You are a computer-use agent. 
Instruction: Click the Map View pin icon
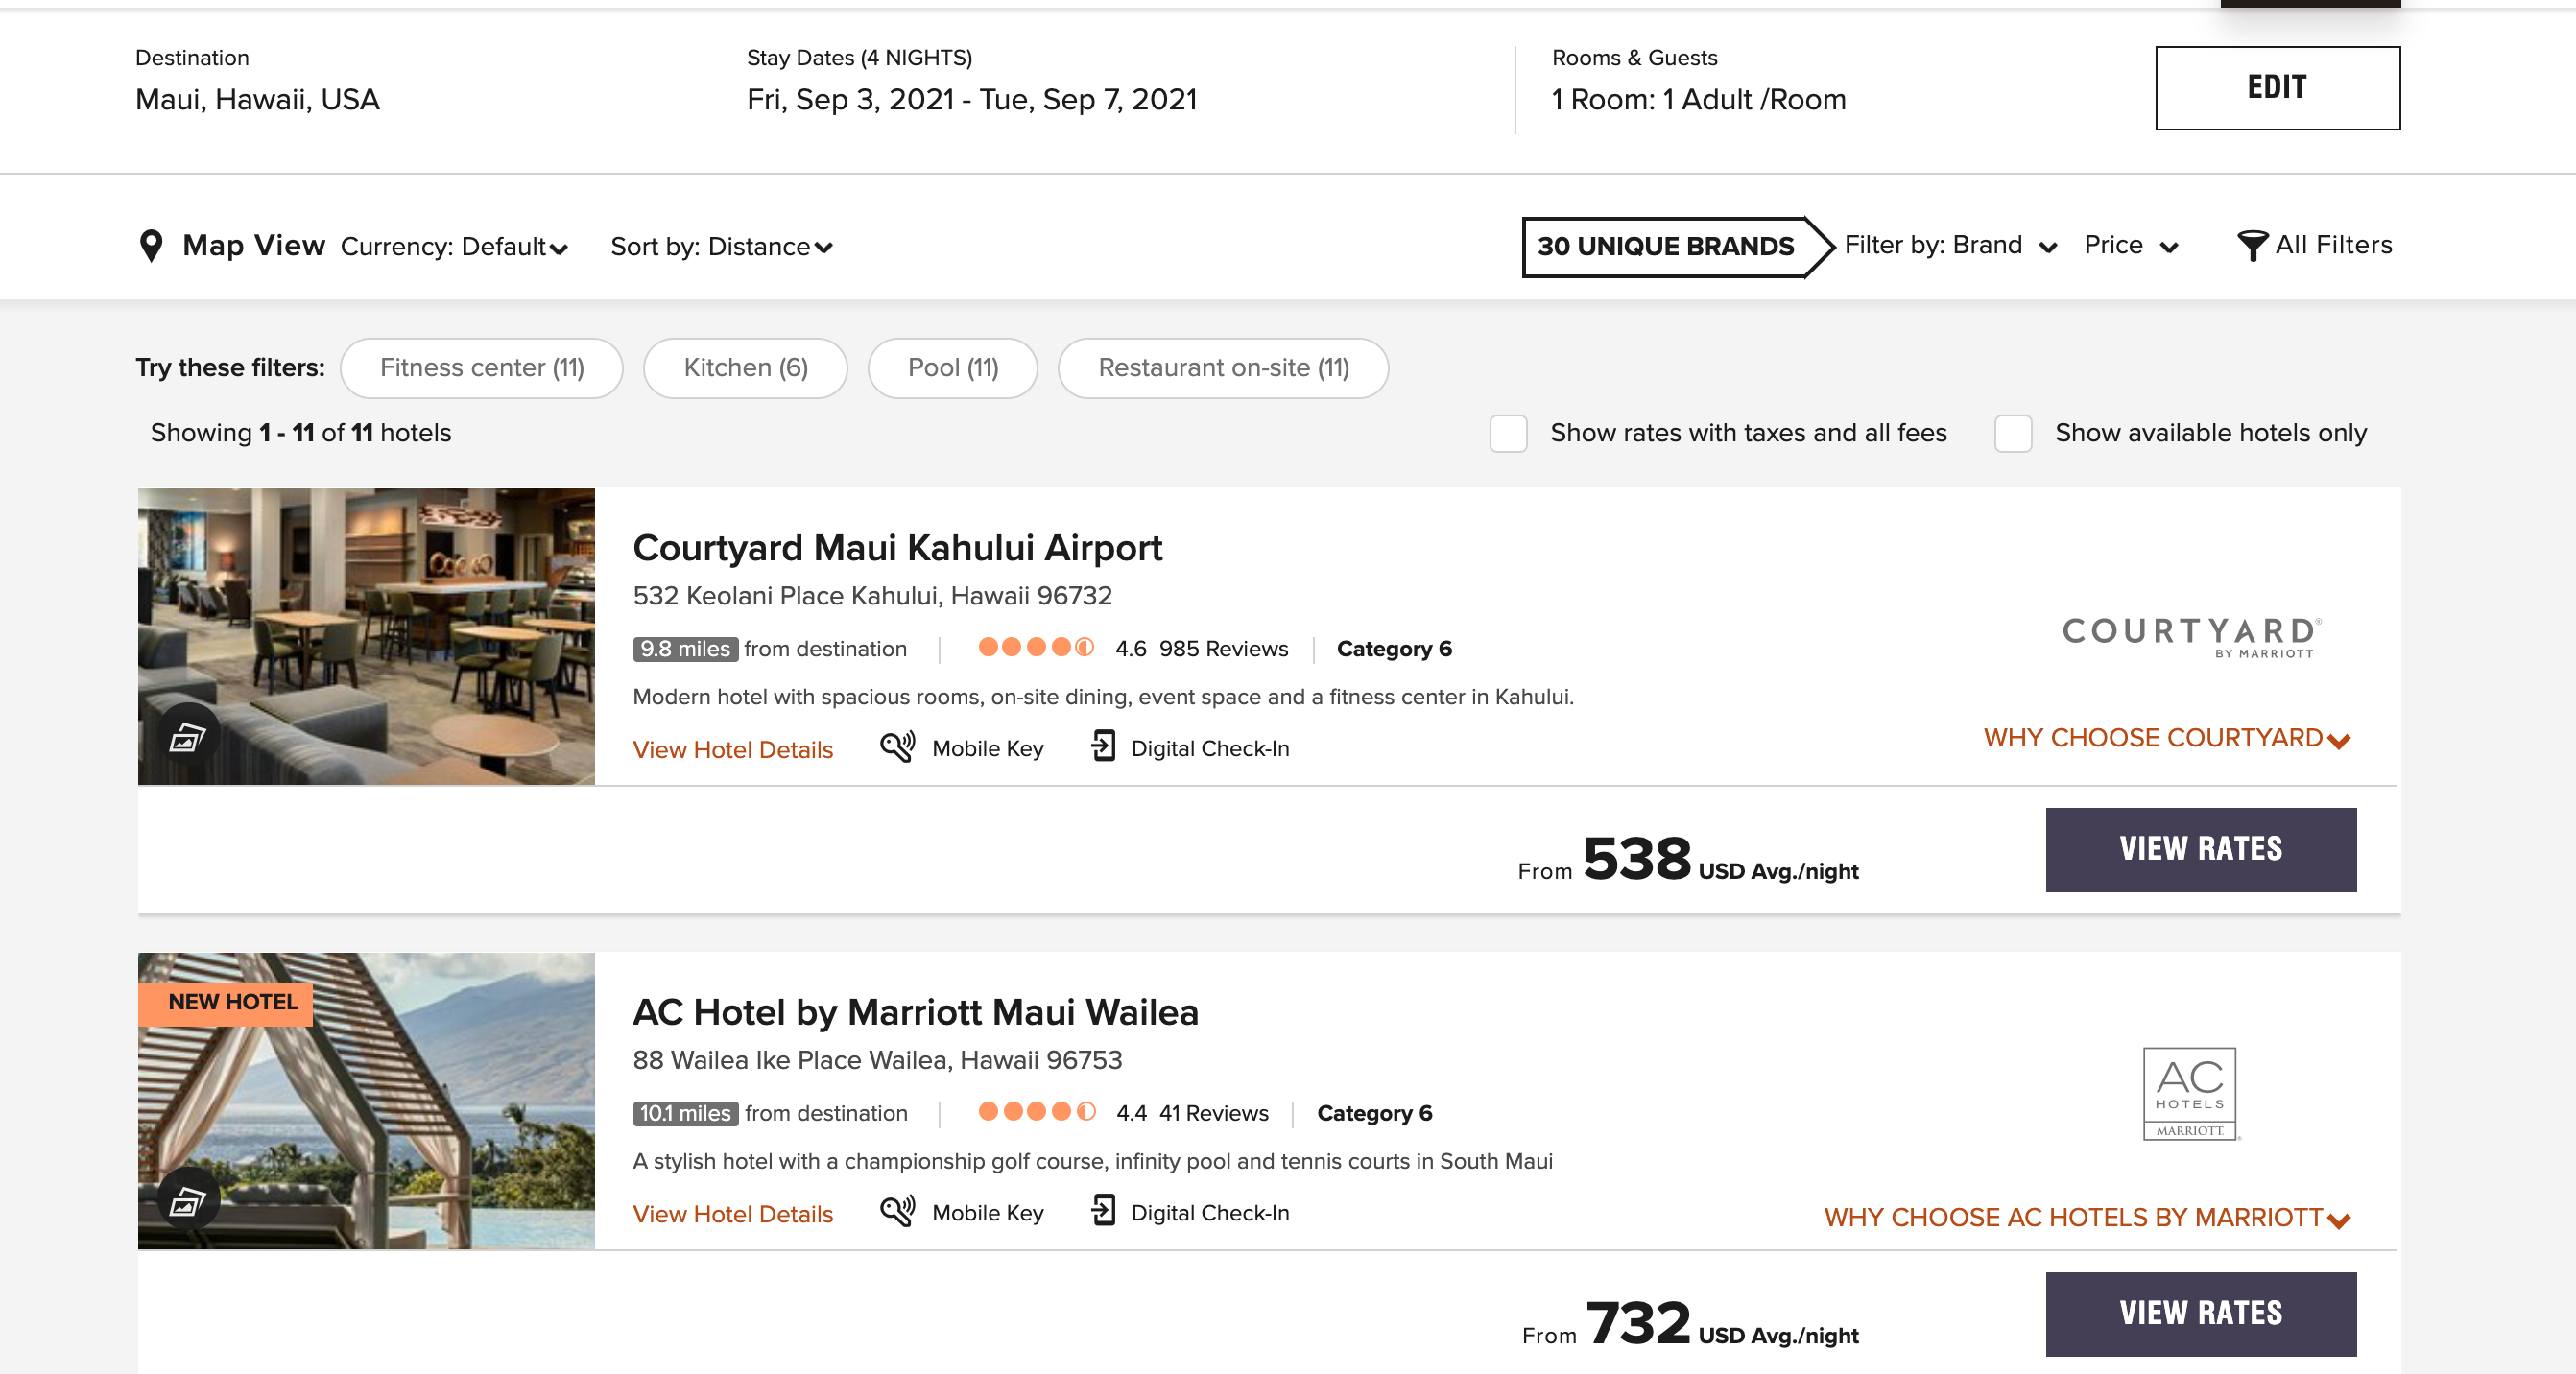point(151,245)
